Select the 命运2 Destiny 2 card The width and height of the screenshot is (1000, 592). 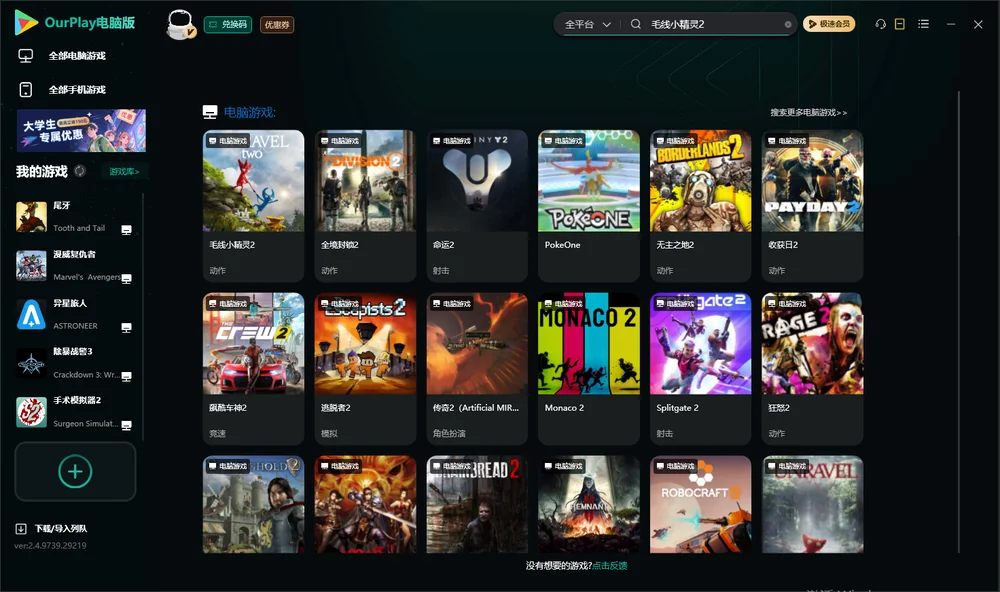(477, 205)
